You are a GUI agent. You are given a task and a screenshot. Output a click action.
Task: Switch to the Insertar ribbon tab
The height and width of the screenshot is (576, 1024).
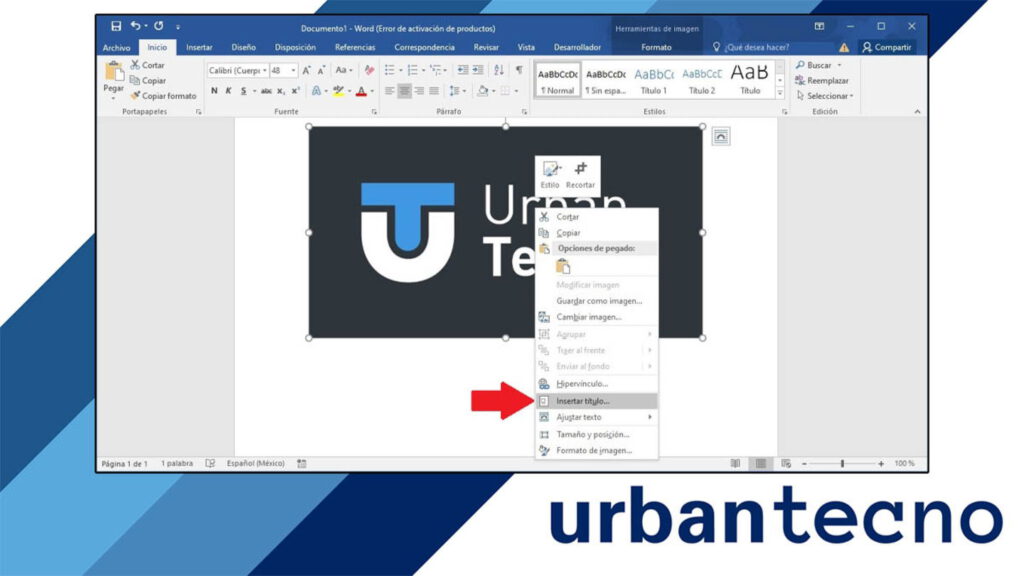[199, 47]
